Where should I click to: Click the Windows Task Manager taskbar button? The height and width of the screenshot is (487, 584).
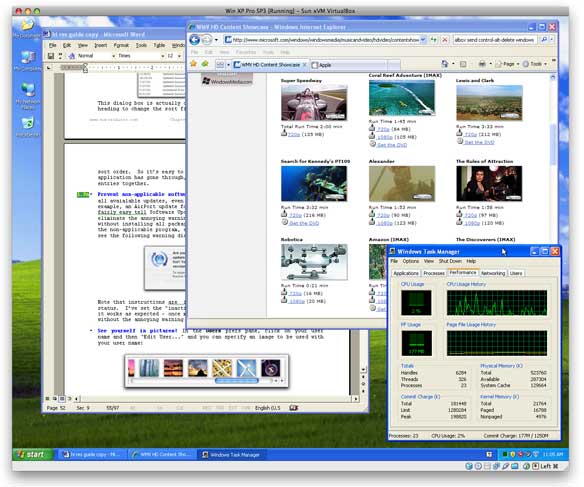pyautogui.click(x=231, y=455)
